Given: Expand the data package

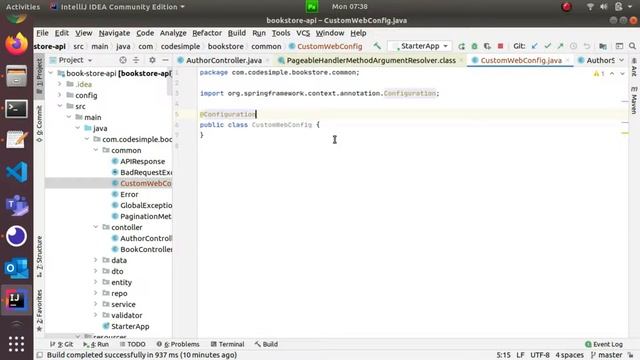Looking at the screenshot, I should [x=96, y=260].
